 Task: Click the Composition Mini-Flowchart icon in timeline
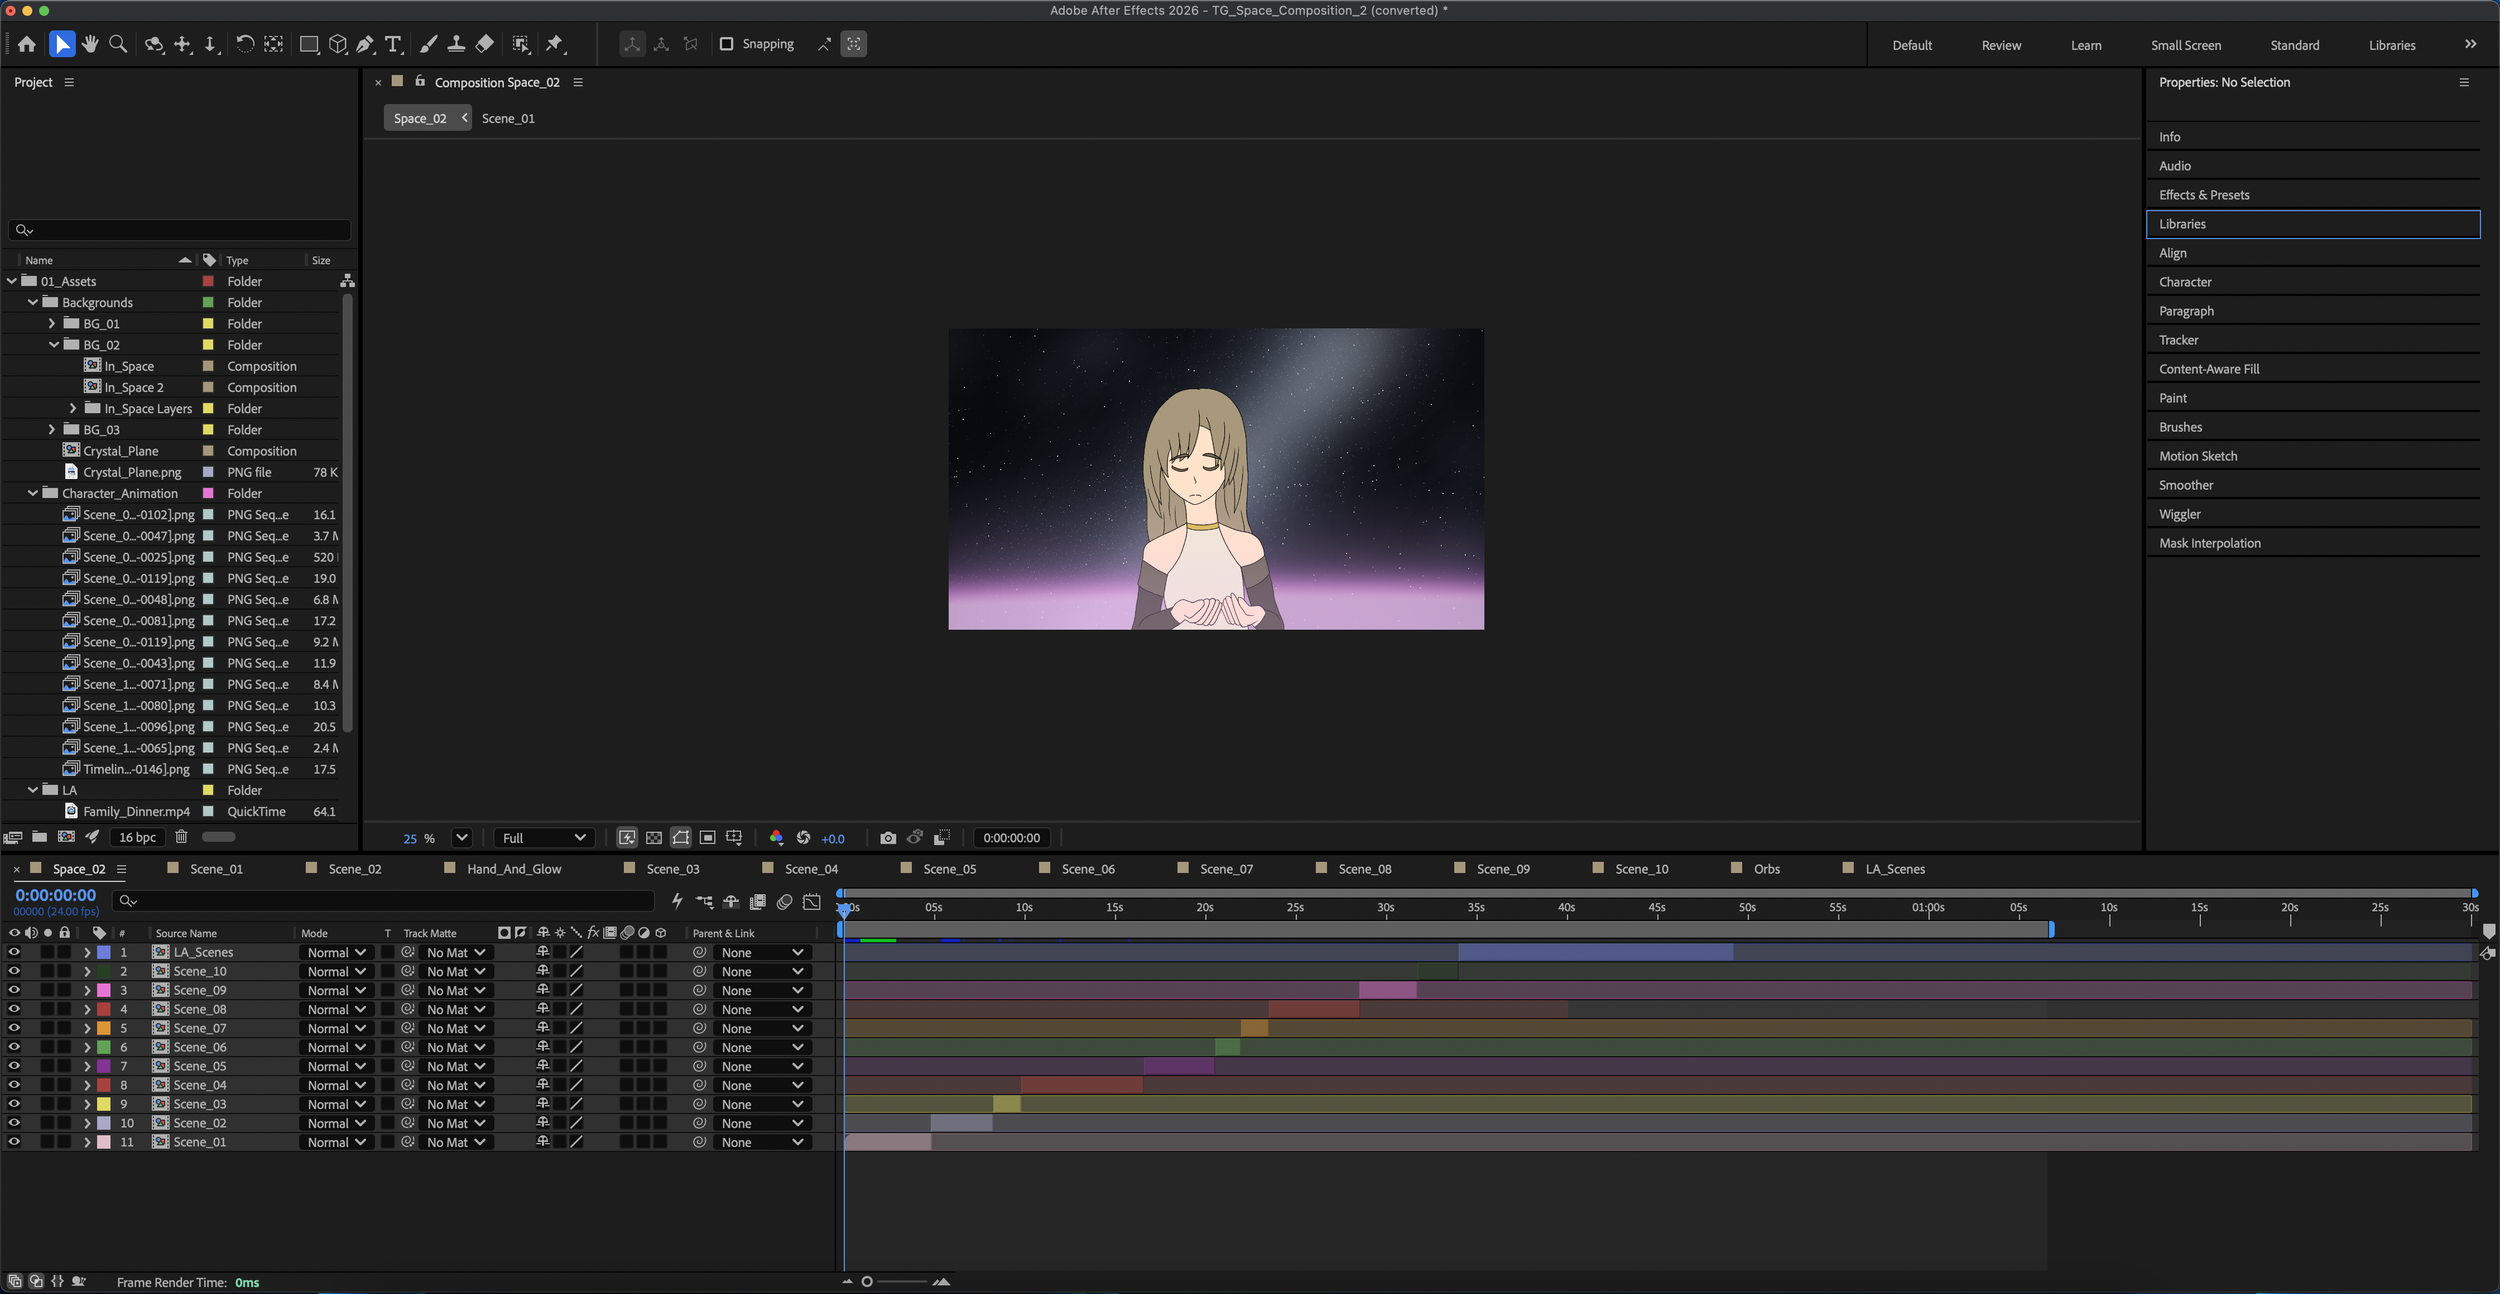click(704, 901)
